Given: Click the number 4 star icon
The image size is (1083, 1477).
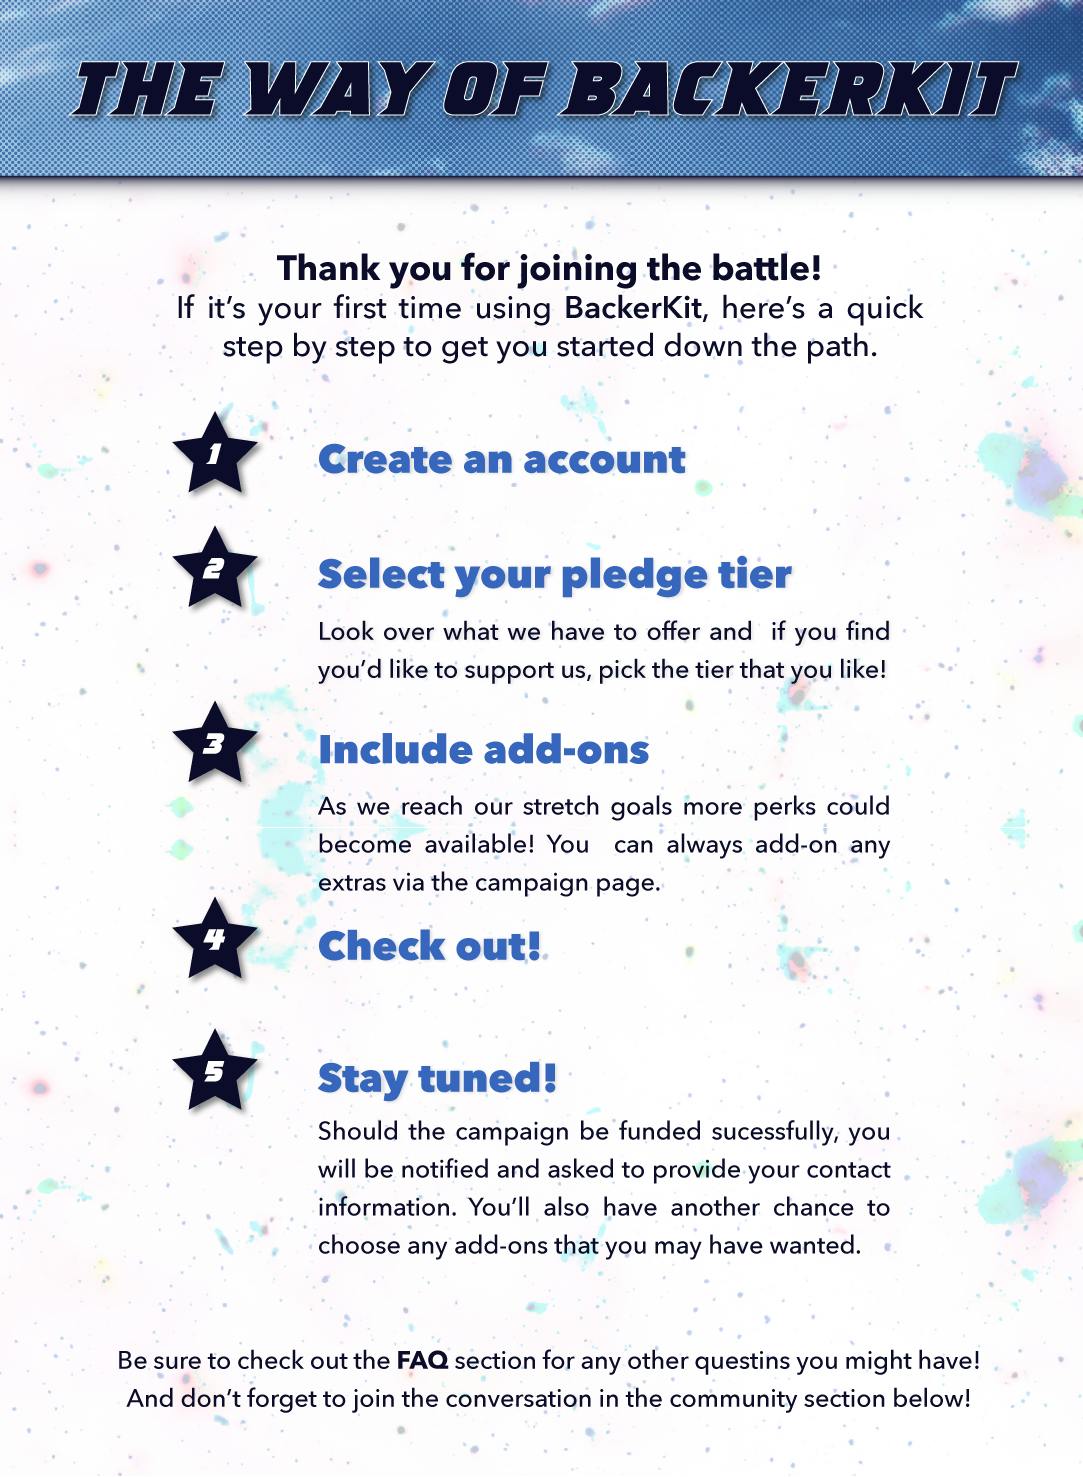Looking at the screenshot, I should [x=214, y=940].
